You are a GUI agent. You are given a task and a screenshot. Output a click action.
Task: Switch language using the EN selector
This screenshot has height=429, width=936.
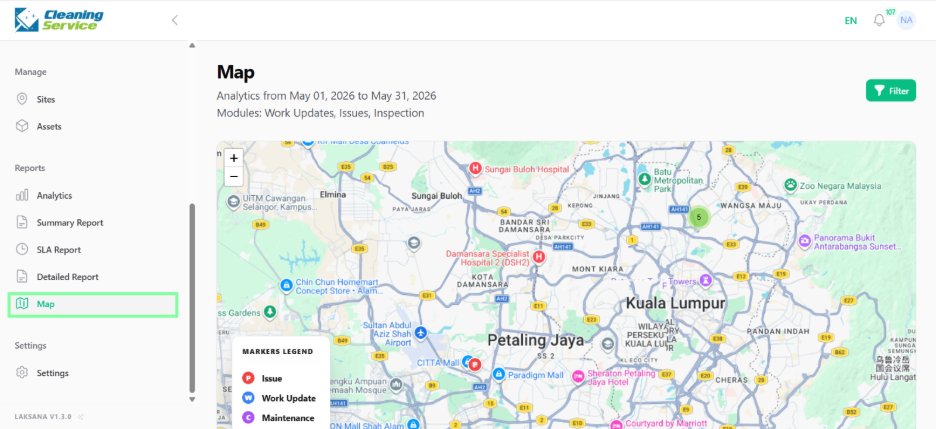[x=851, y=20]
